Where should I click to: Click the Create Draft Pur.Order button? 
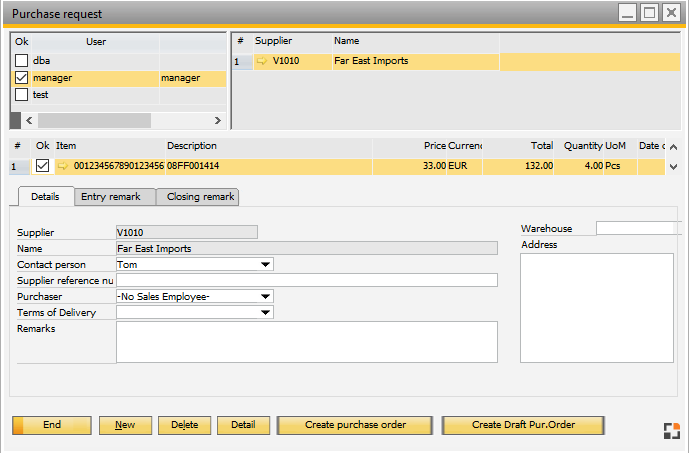point(523,425)
